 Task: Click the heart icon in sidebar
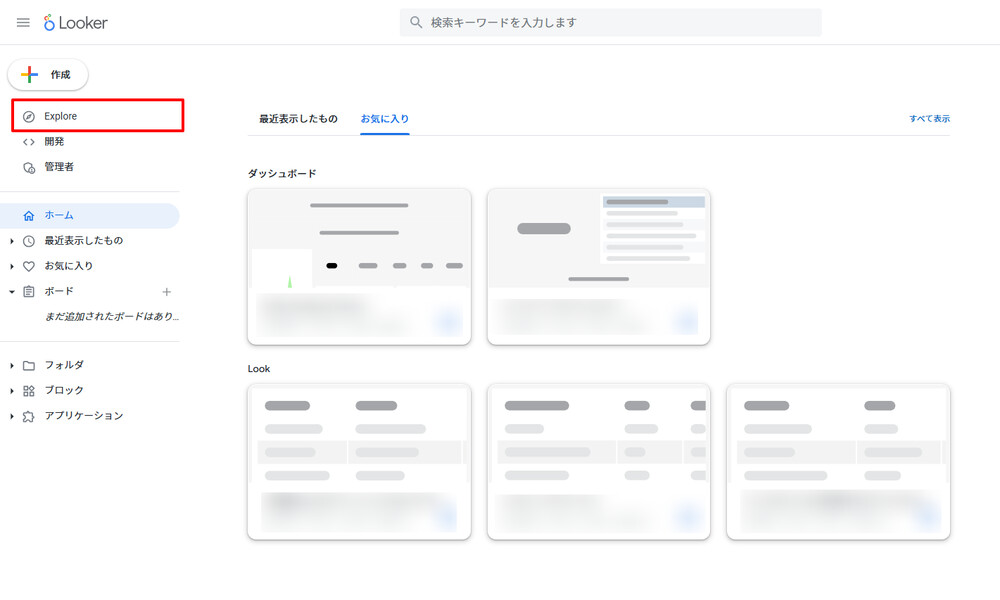[x=29, y=267]
